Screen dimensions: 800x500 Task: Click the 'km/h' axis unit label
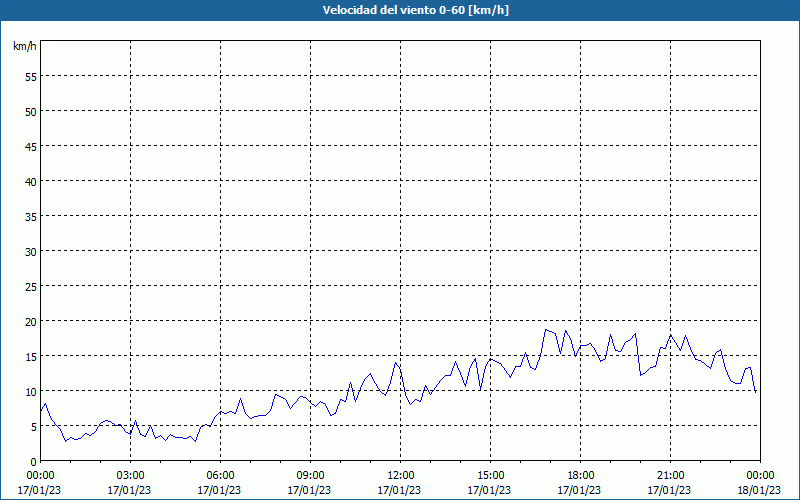25,46
